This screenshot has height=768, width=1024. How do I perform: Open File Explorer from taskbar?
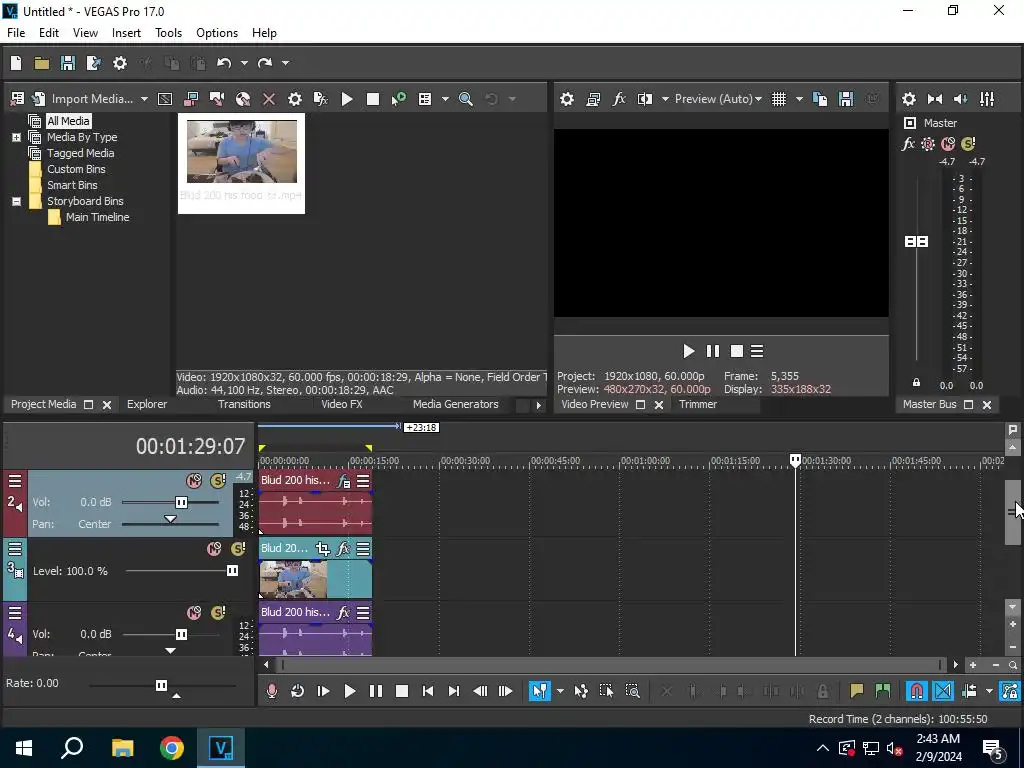122,748
